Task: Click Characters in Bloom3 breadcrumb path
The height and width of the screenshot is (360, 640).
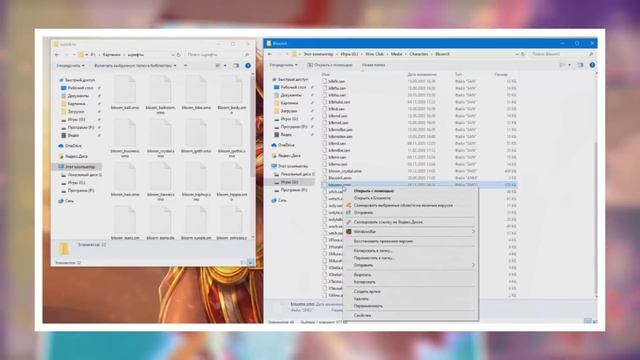Action: 419,54
